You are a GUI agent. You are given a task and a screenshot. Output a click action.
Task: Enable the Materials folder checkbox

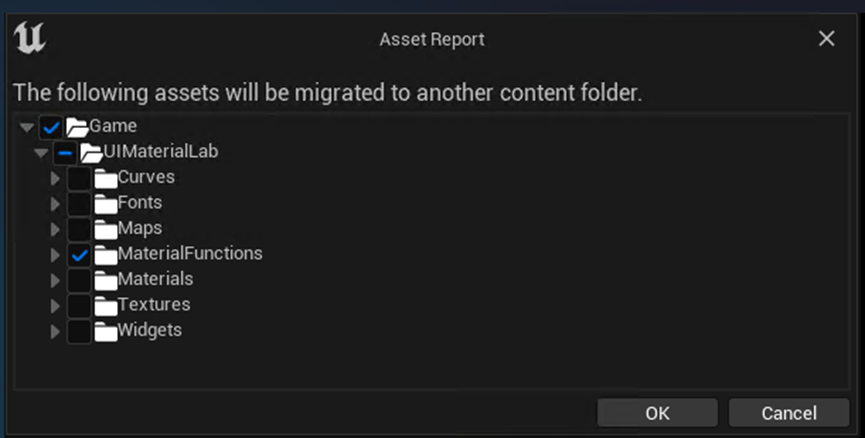(x=79, y=280)
